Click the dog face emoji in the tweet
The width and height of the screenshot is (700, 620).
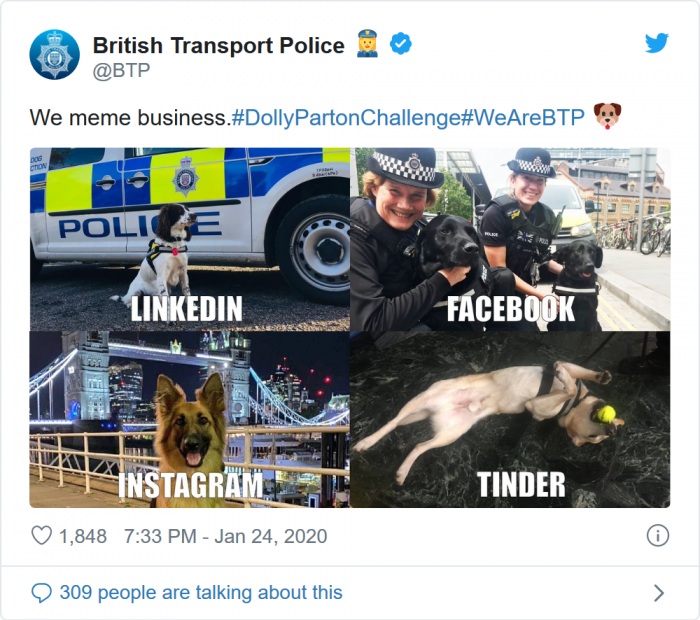[x=607, y=116]
